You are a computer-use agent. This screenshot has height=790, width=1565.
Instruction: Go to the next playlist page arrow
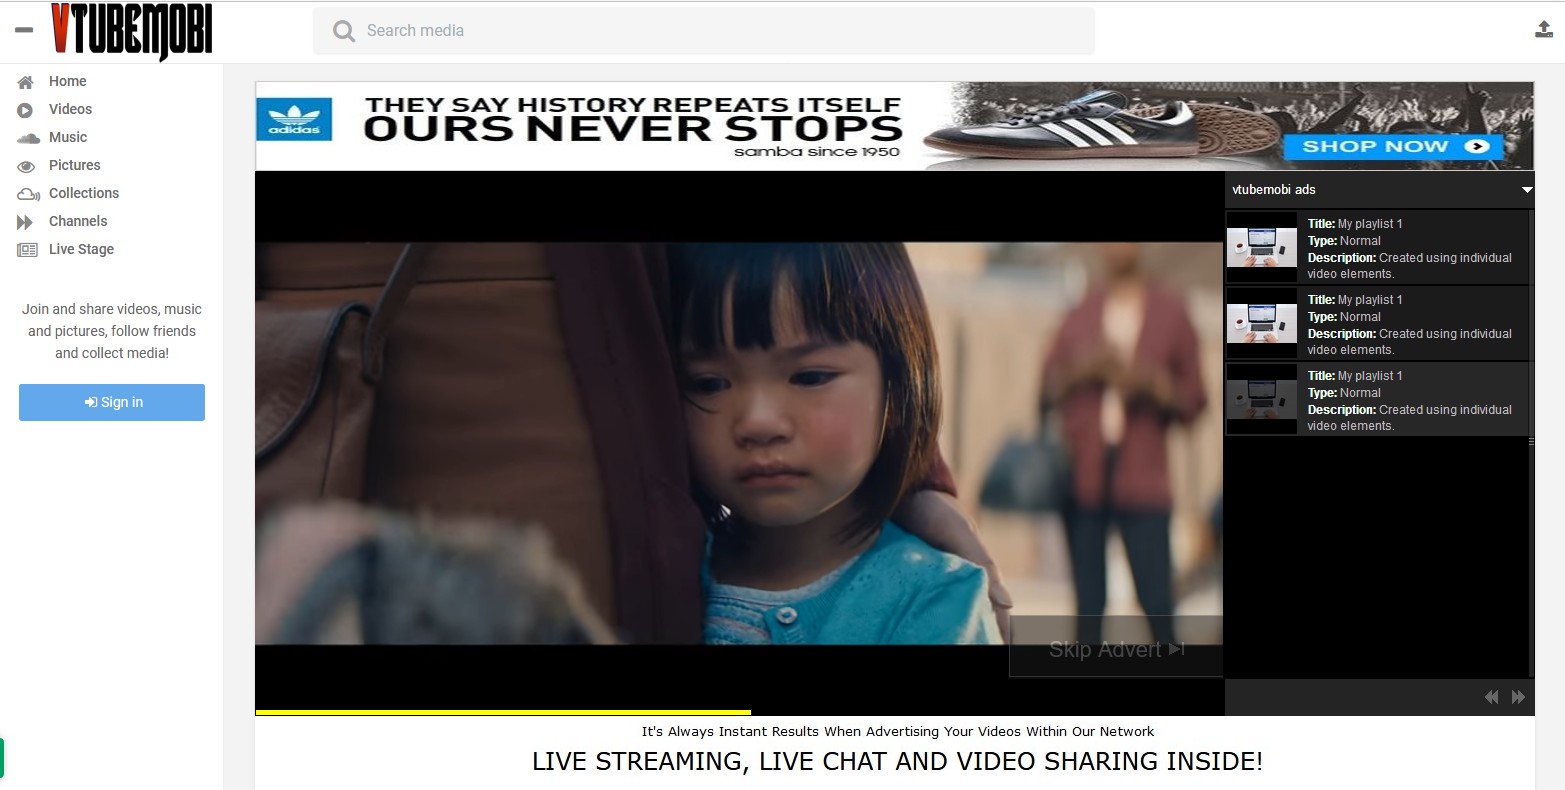pos(1518,697)
